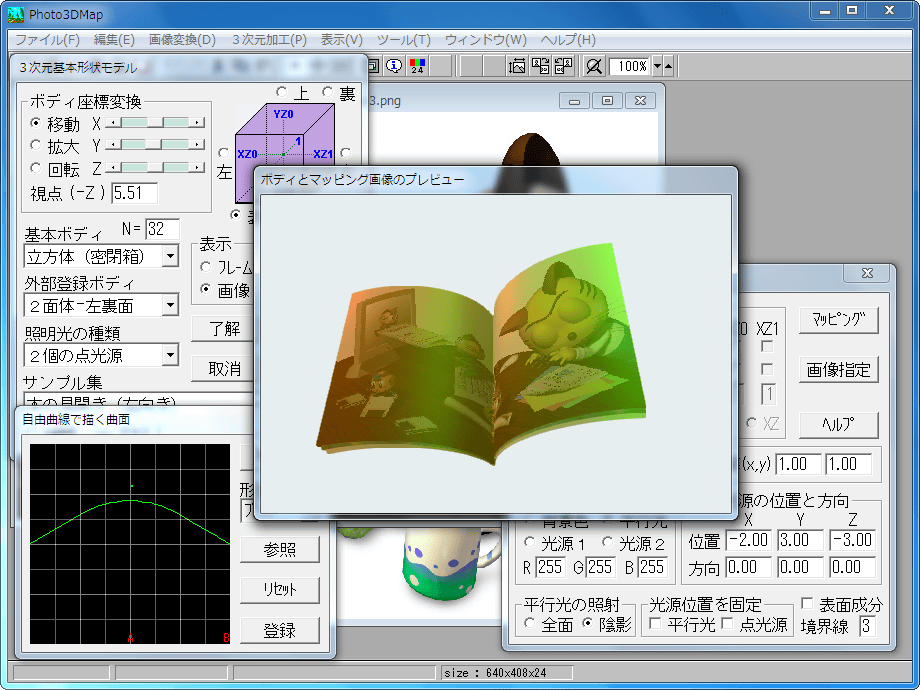Viewport: 920px width, 690px height.
Task: Open the 3次元加工(P) menu
Action: click(x=269, y=40)
